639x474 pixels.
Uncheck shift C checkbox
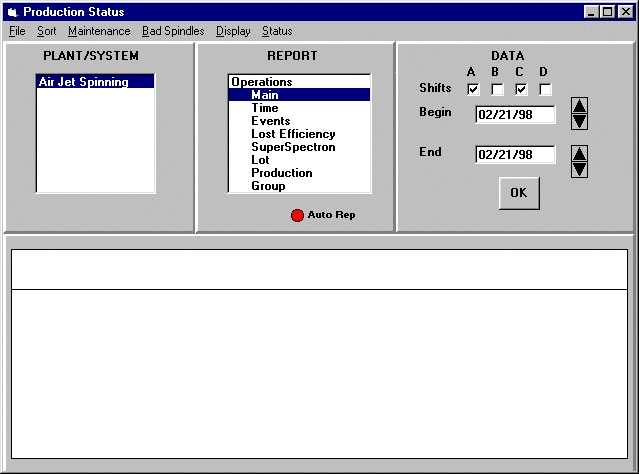coord(521,89)
